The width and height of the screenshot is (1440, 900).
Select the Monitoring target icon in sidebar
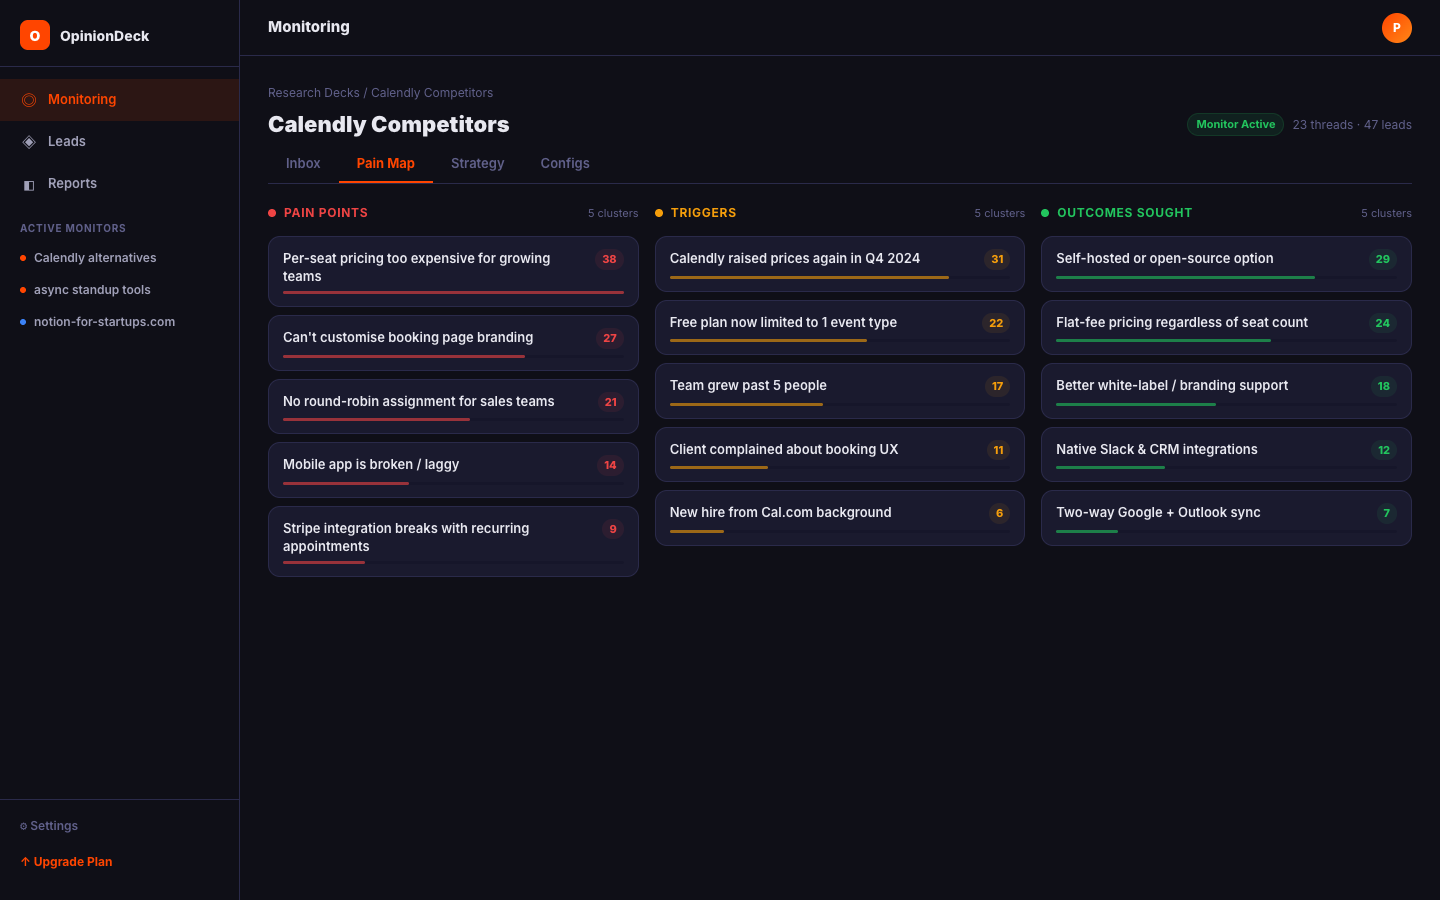(x=28, y=99)
